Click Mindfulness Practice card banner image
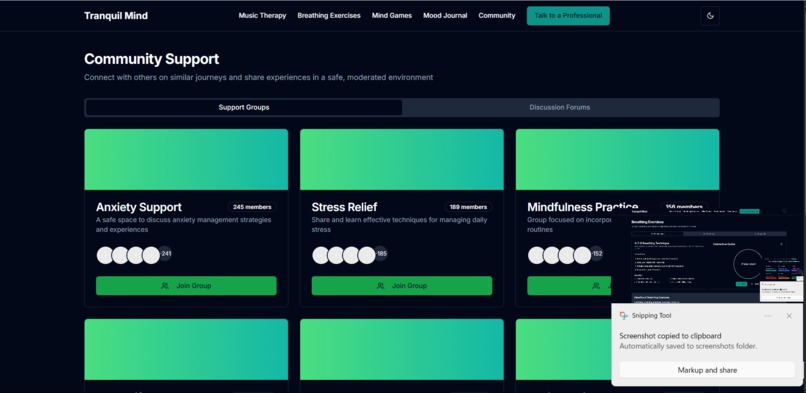 pos(617,159)
